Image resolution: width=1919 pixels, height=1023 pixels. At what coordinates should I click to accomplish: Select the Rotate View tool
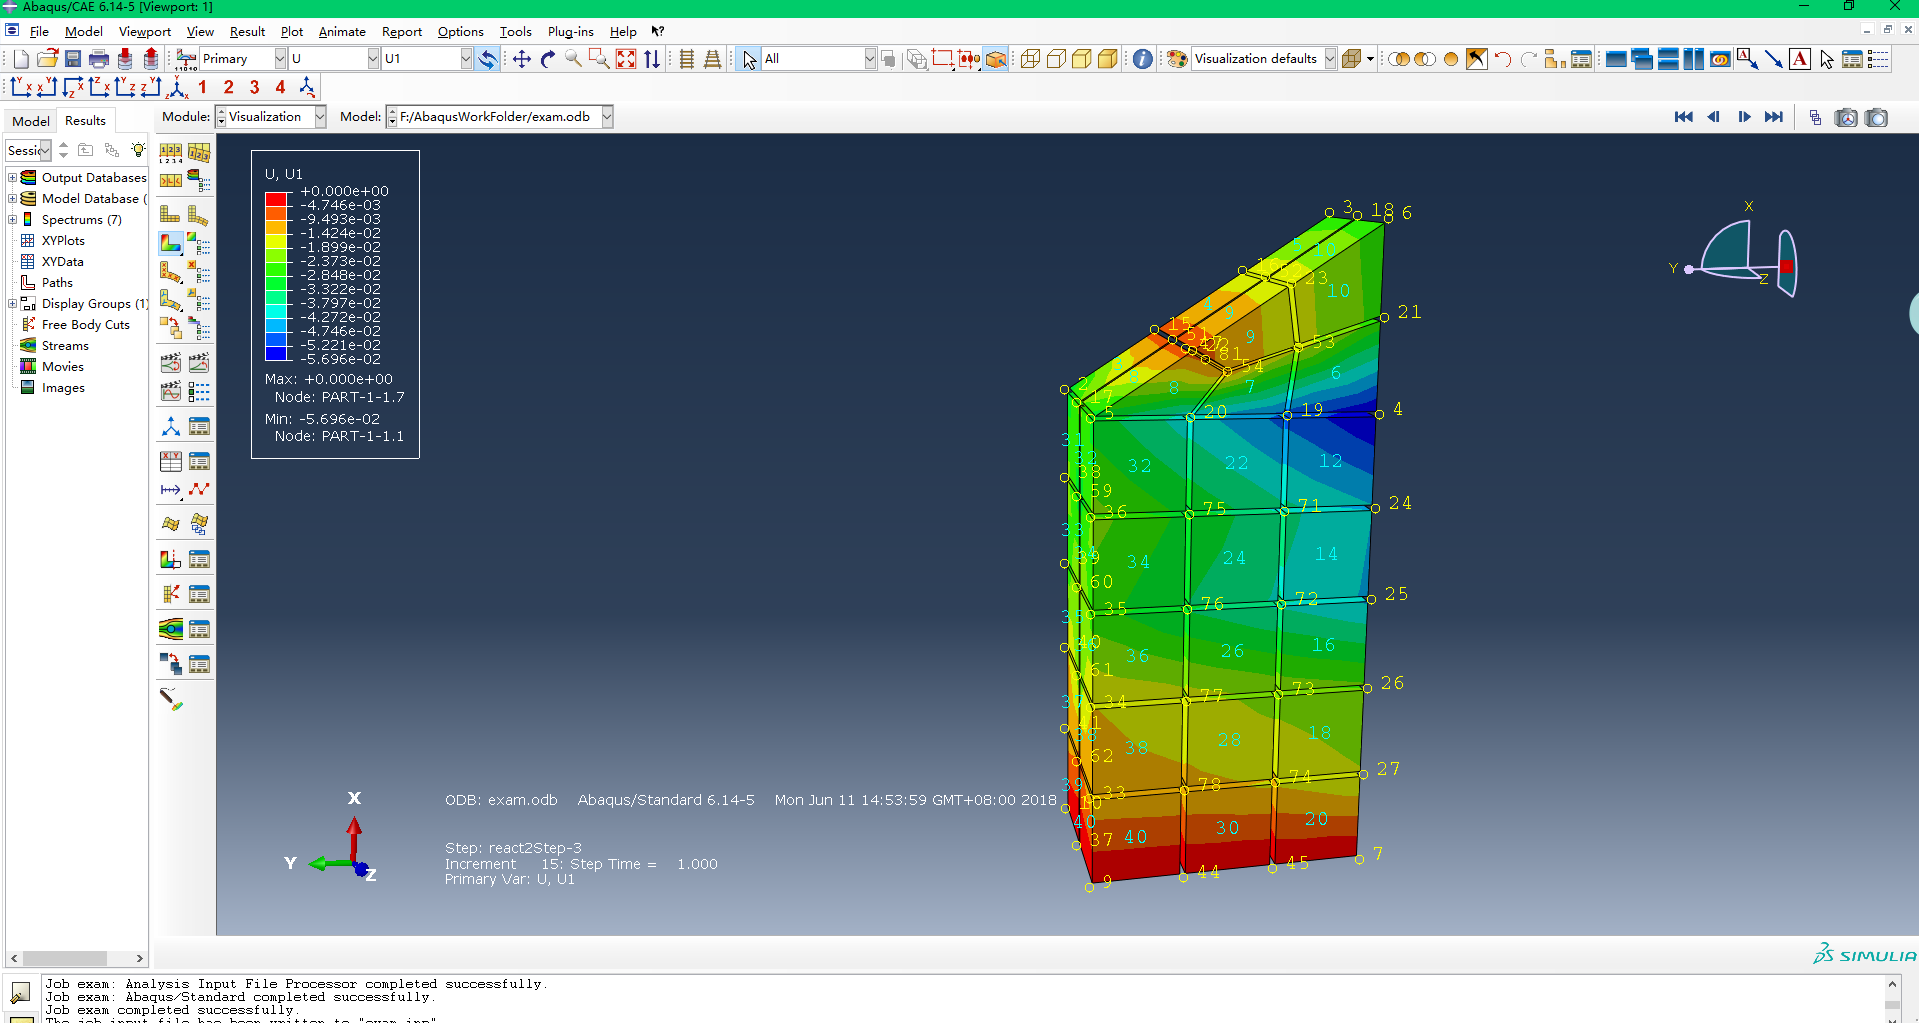(x=548, y=59)
